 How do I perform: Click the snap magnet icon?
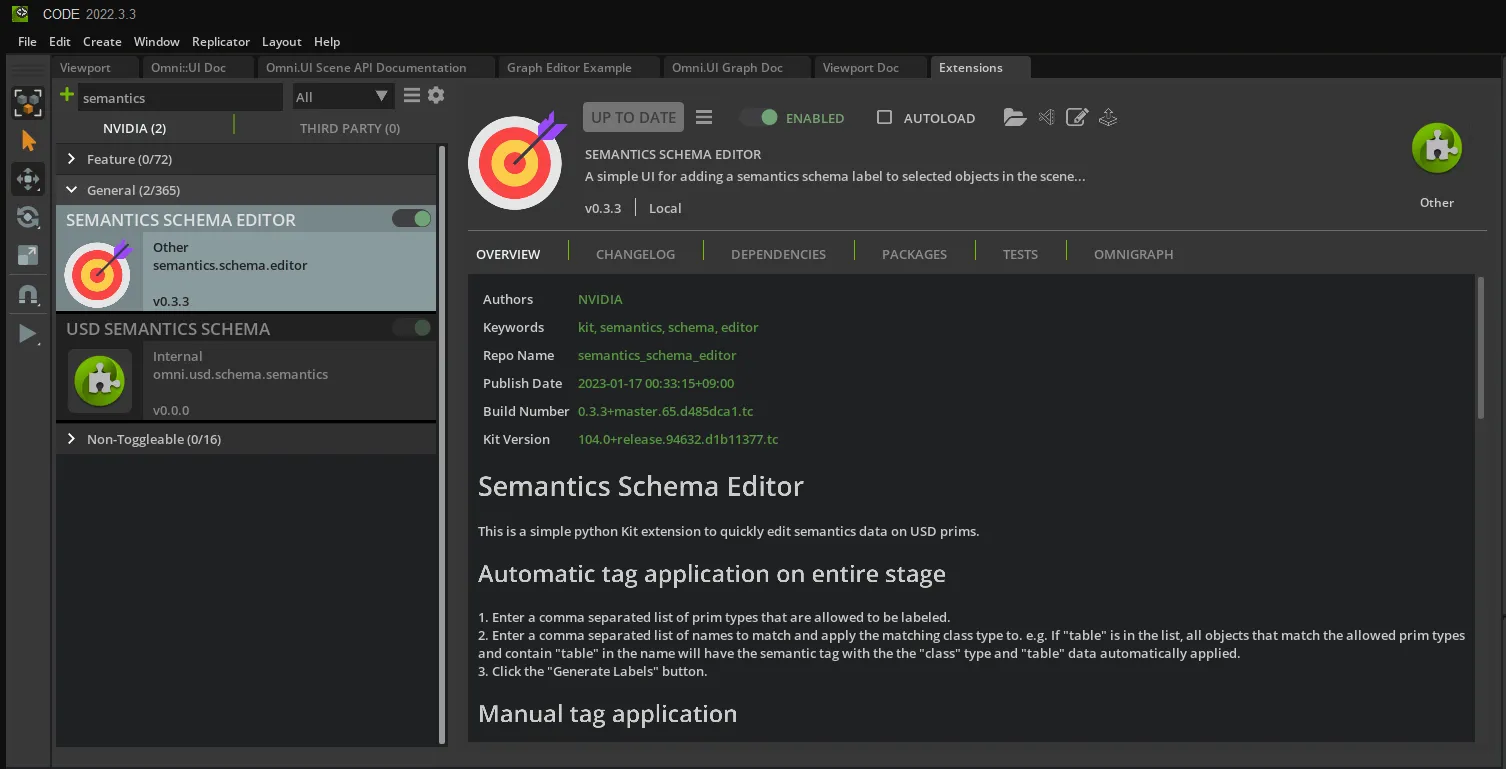pyautogui.click(x=28, y=294)
